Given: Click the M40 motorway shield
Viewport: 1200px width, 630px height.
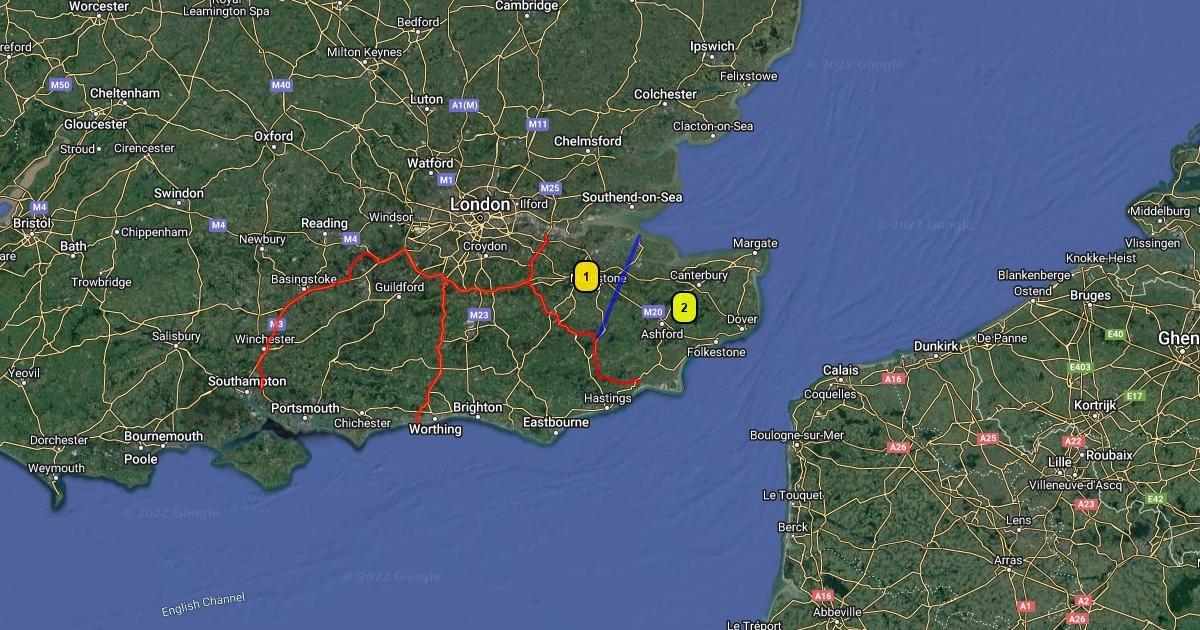Looking at the screenshot, I should point(281,85).
